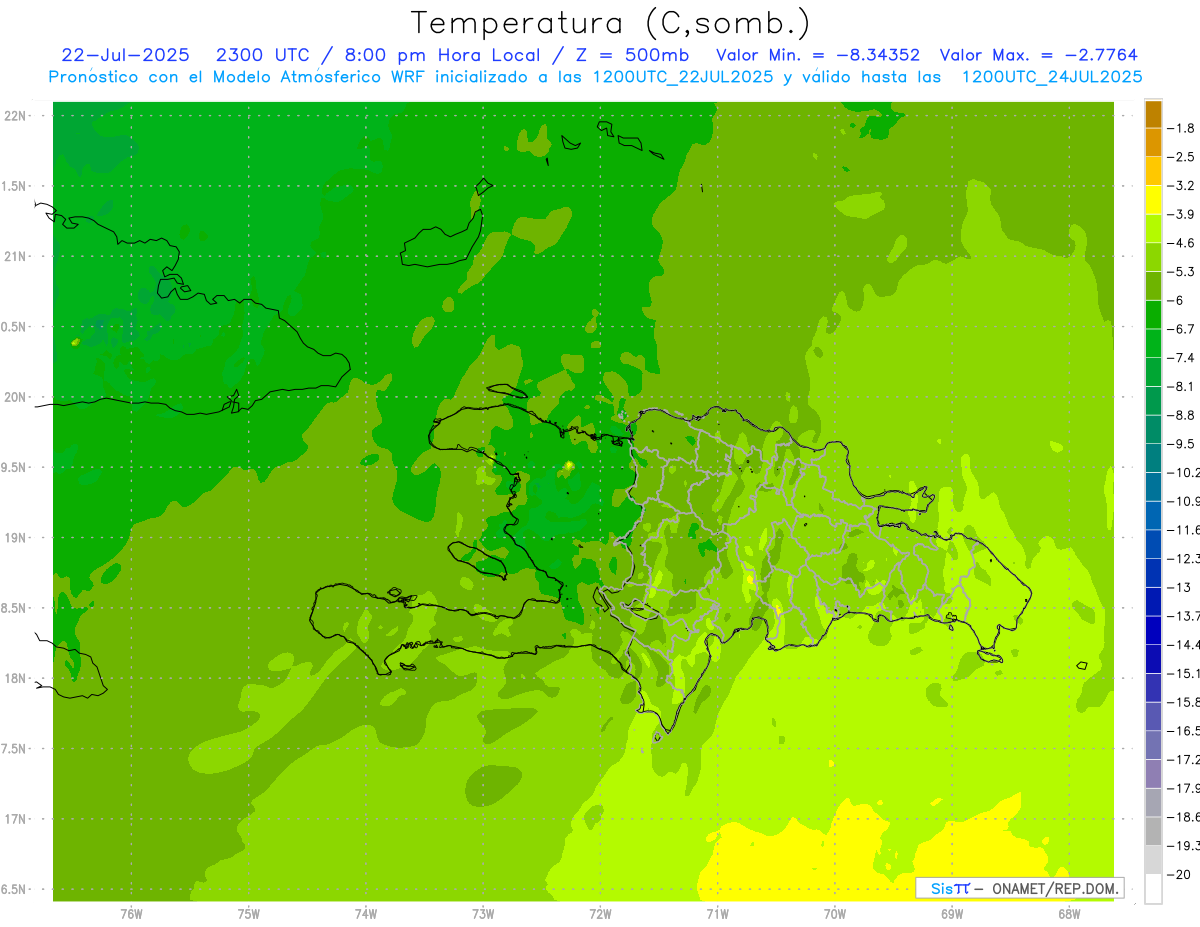1200x927 pixels.
Task: Click the '20N' latitude axis label
Action: 14,397
